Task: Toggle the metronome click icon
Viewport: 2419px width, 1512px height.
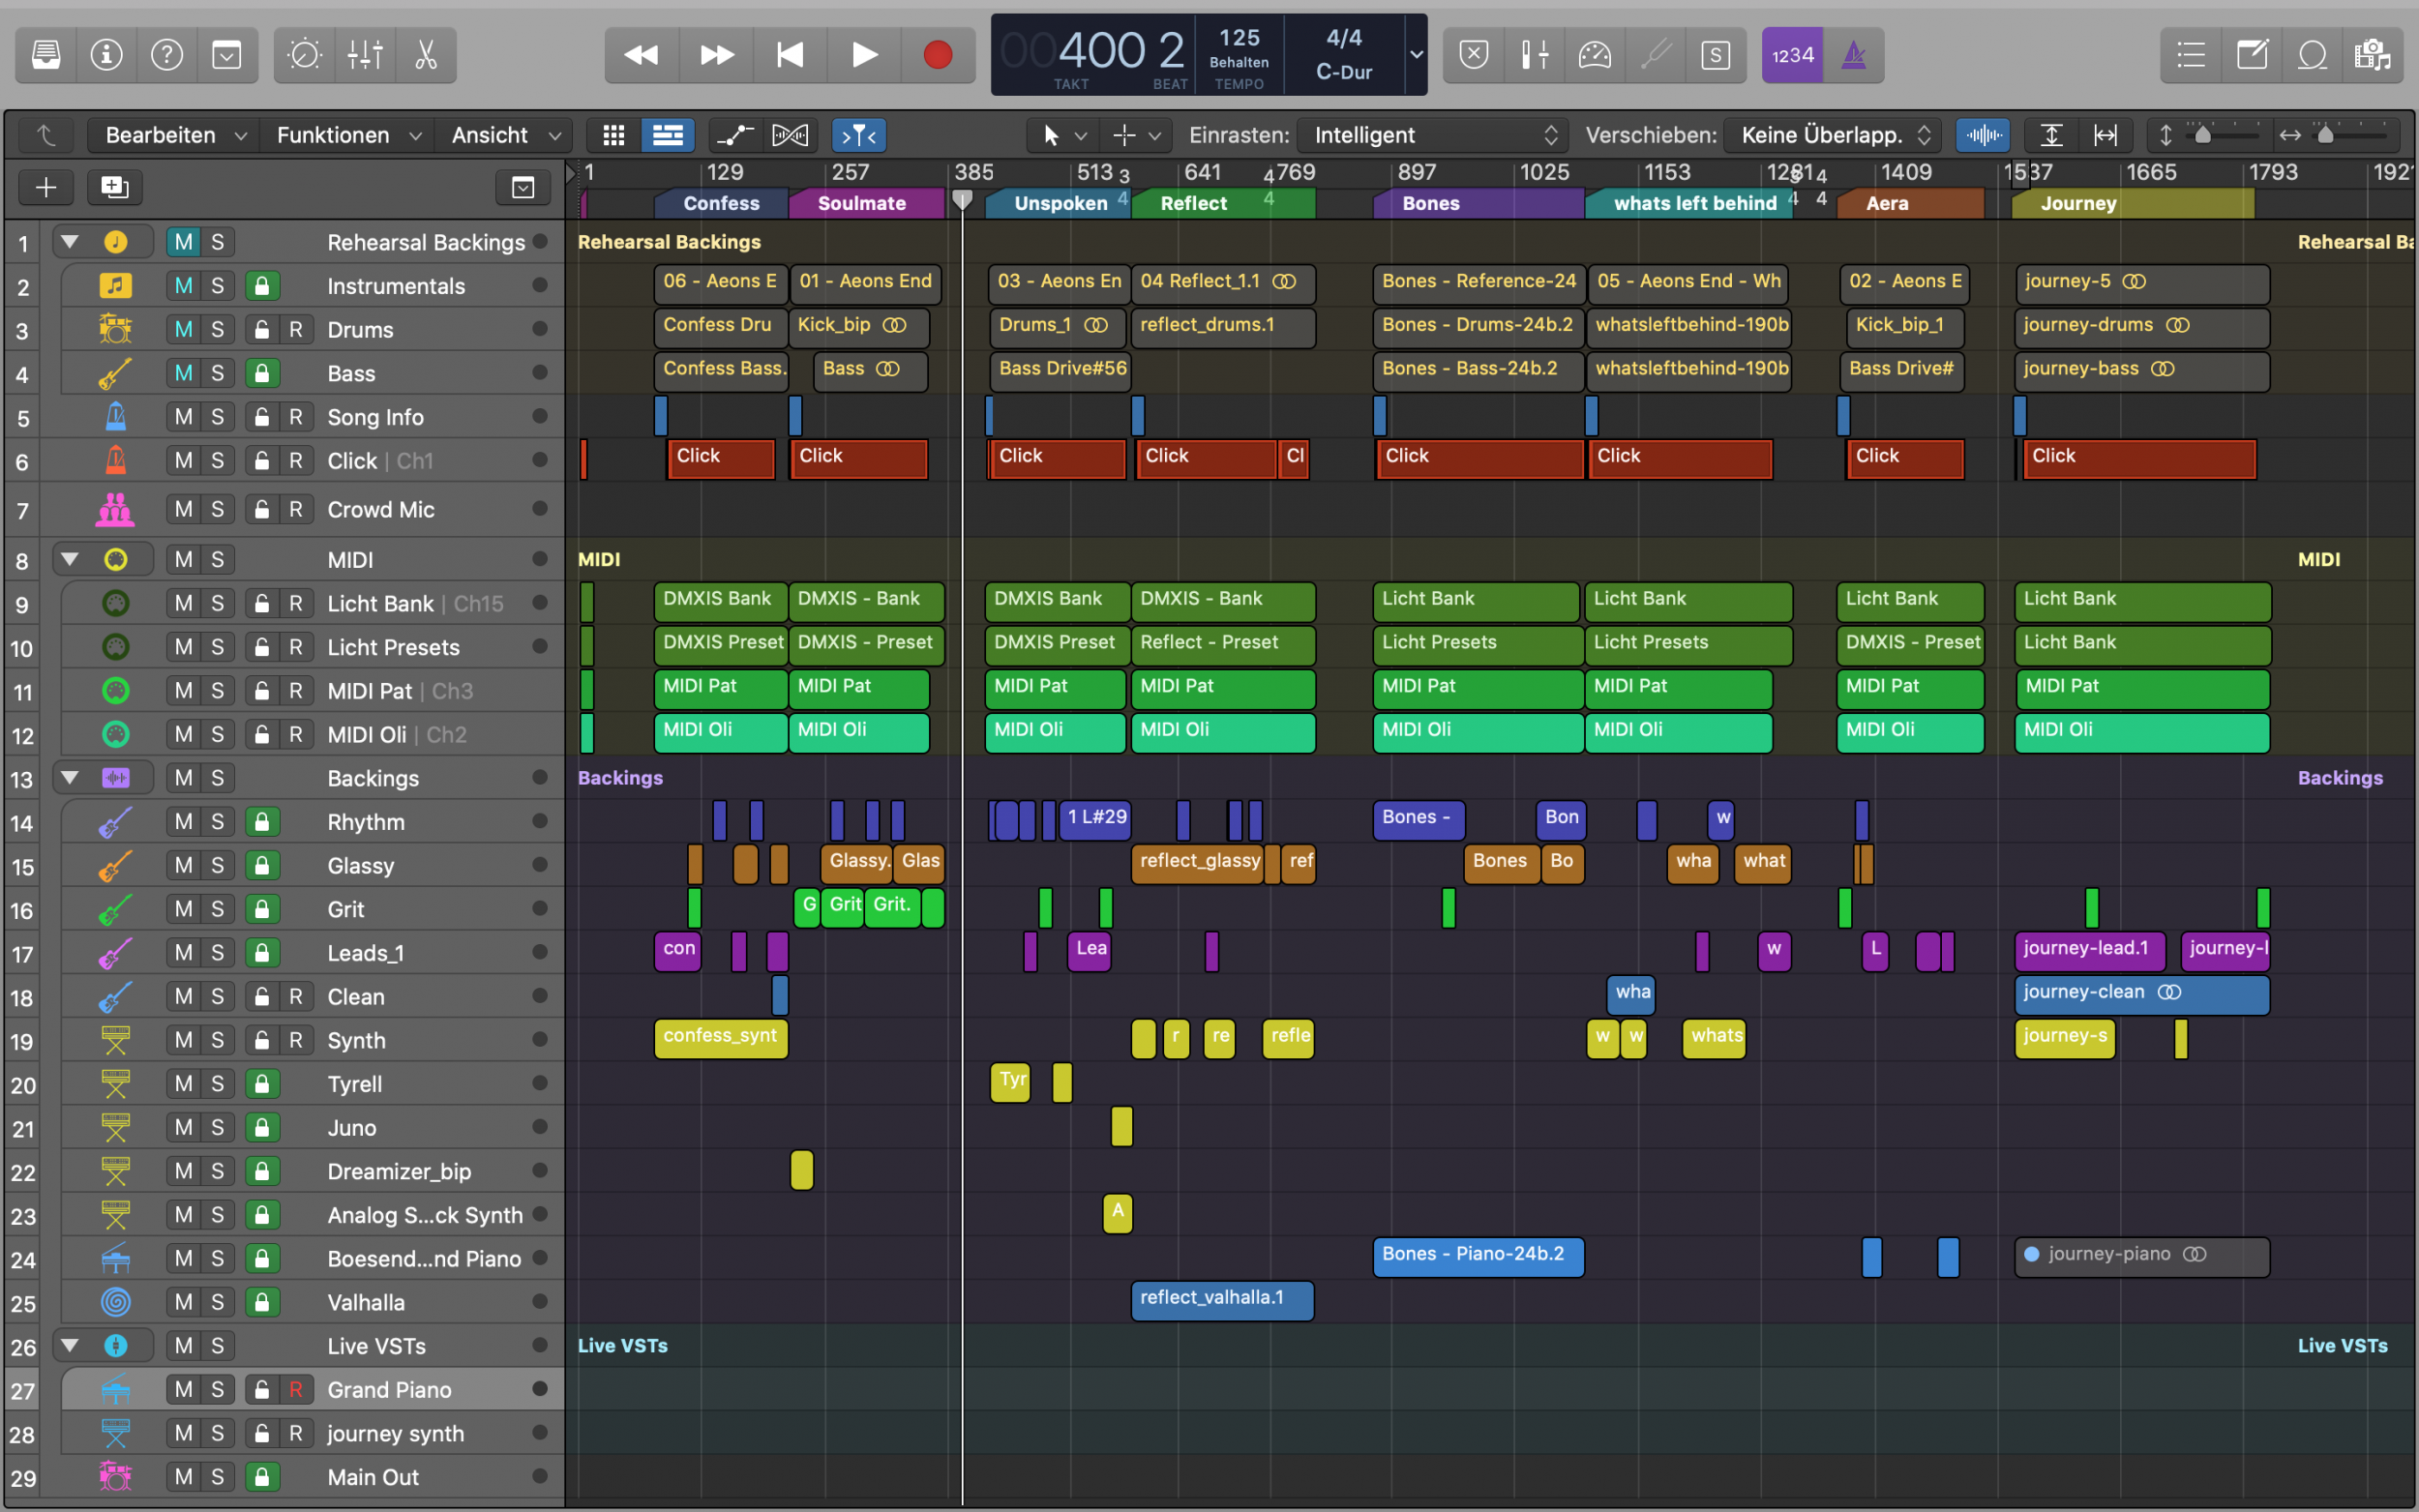Action: [x=1853, y=55]
